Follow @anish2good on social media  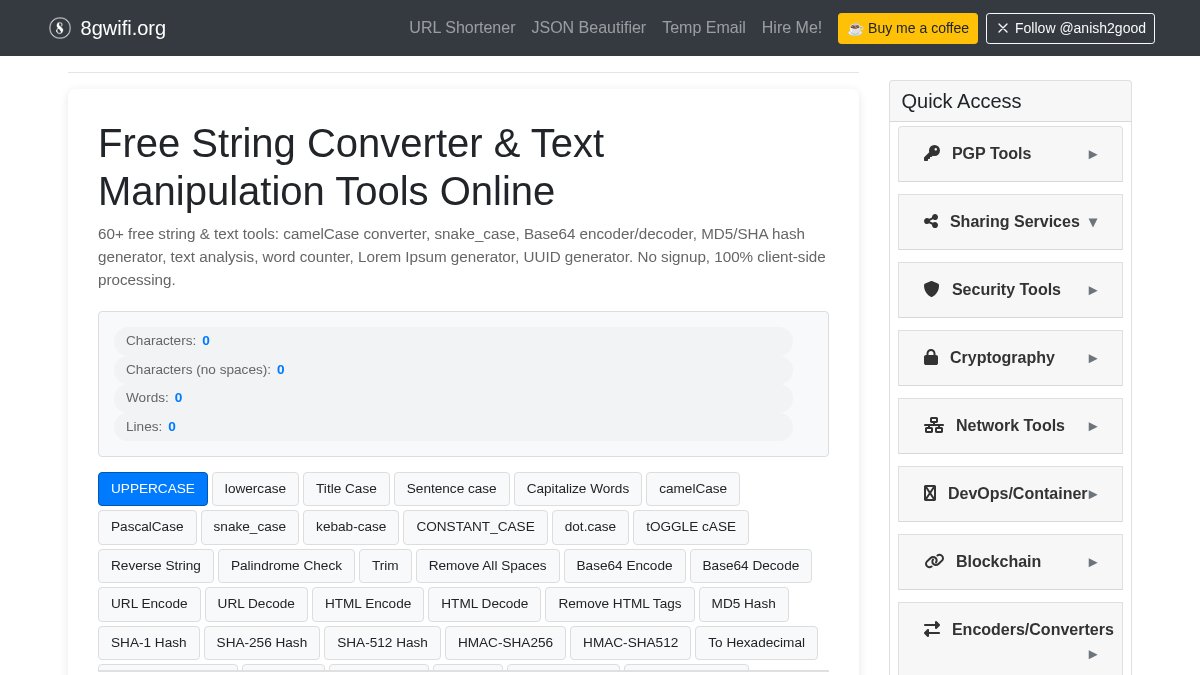pyautogui.click(x=1070, y=28)
